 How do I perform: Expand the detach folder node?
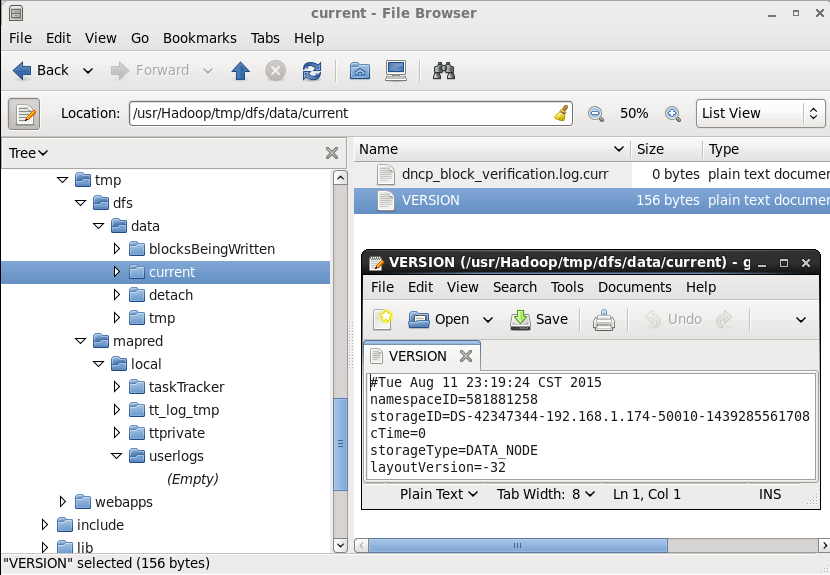click(x=117, y=295)
